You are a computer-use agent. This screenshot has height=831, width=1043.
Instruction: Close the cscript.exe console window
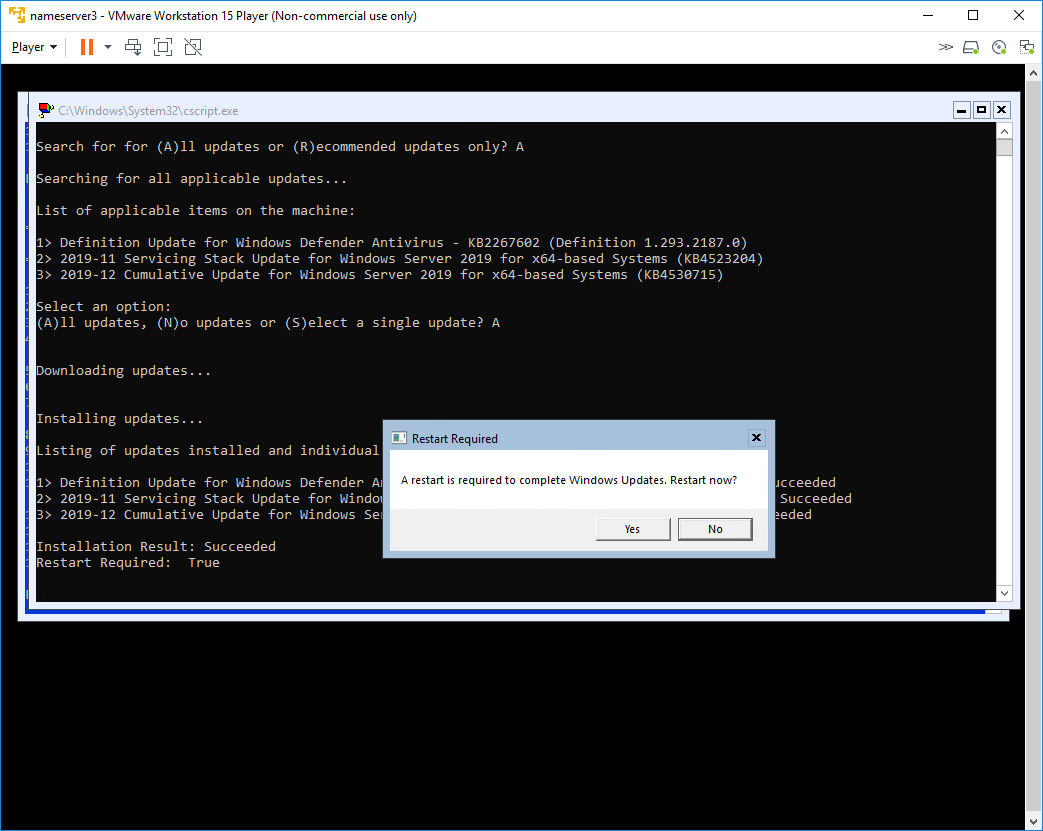pyautogui.click(x=1002, y=110)
